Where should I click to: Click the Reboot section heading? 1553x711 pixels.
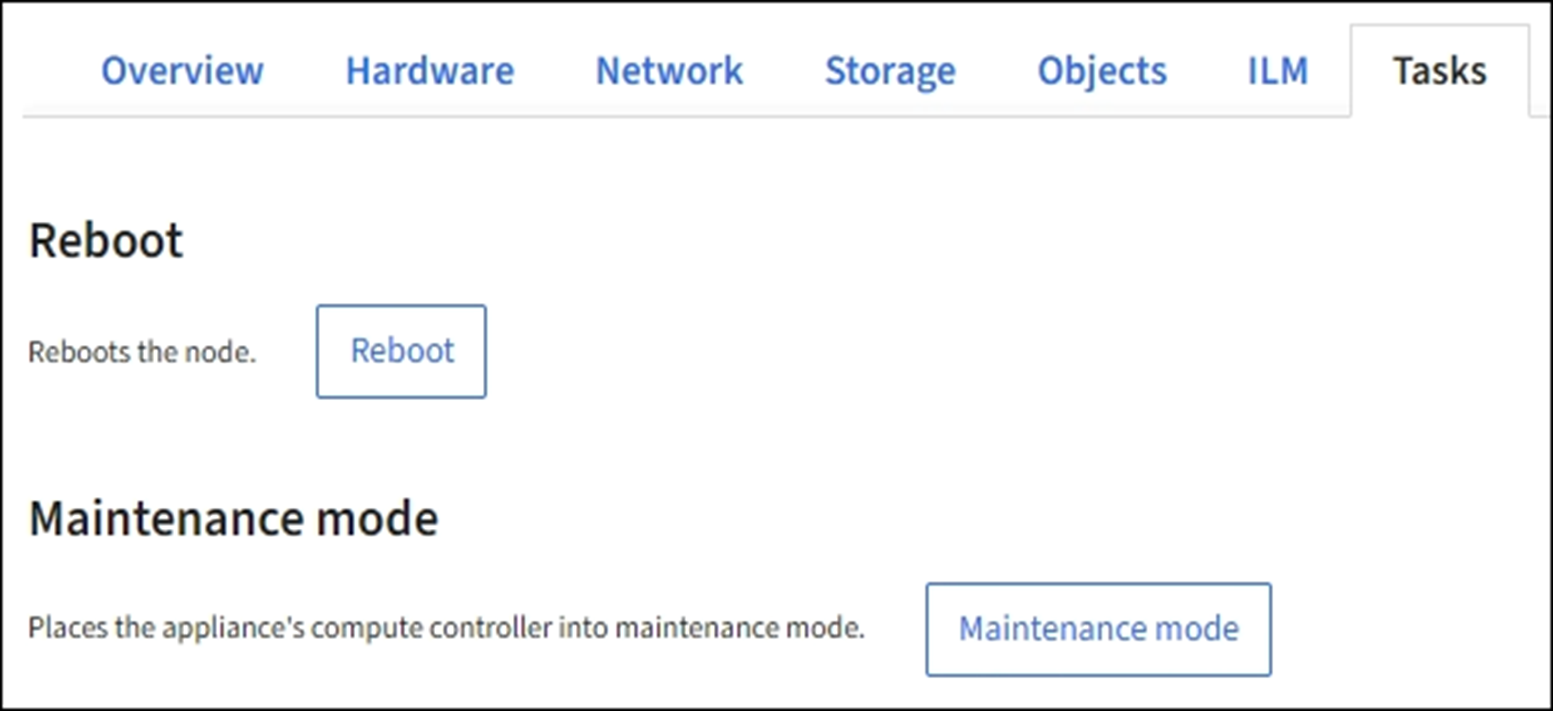click(x=106, y=241)
